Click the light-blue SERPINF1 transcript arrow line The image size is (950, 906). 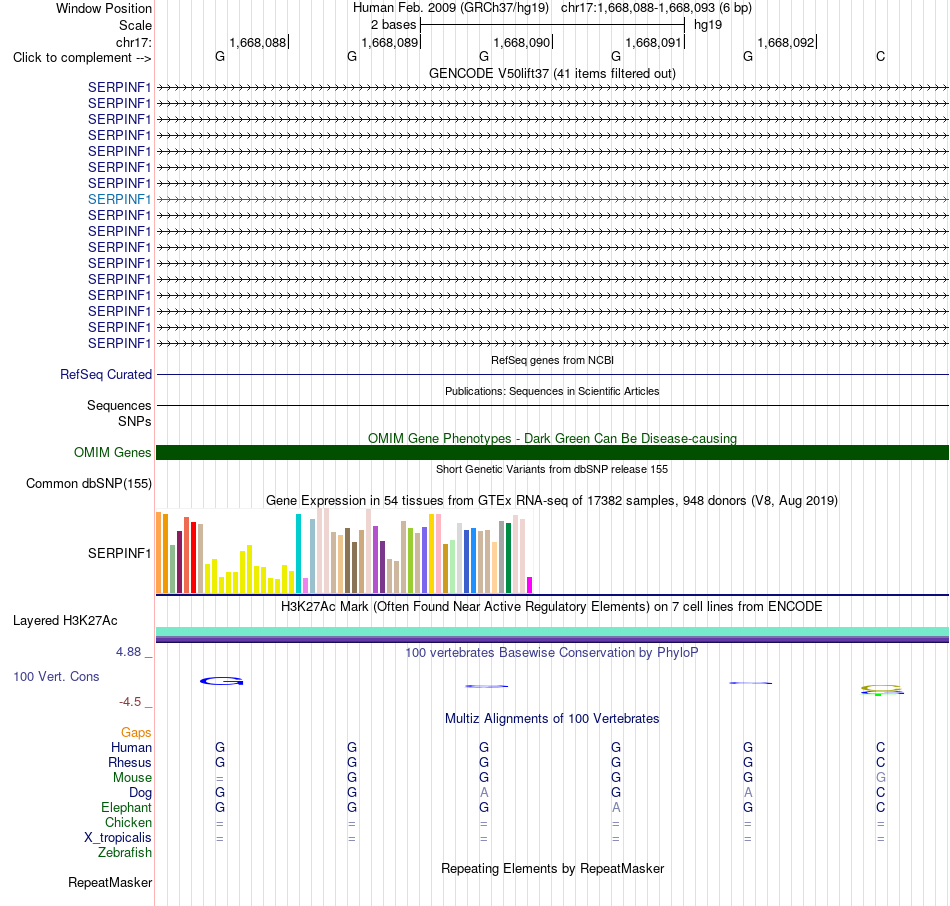tap(552, 199)
